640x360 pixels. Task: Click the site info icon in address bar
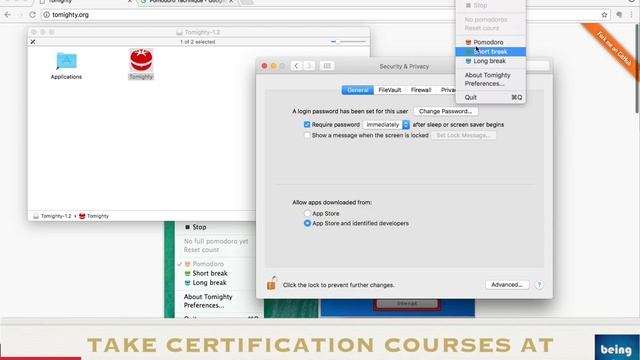[47, 15]
